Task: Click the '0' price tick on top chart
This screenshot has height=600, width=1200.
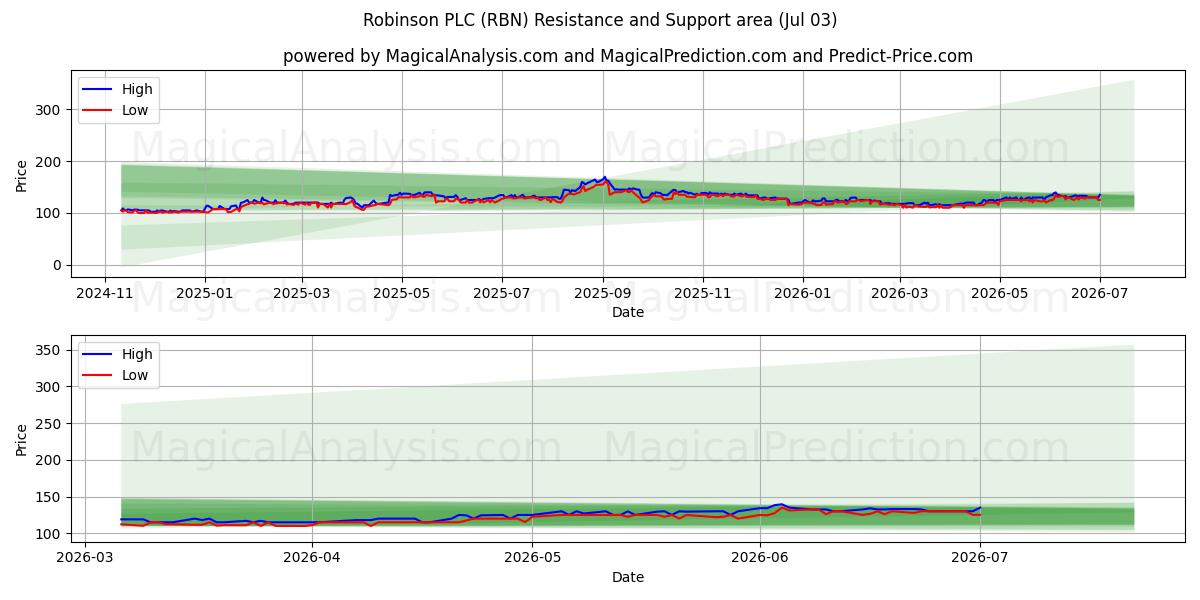Action: [56, 266]
